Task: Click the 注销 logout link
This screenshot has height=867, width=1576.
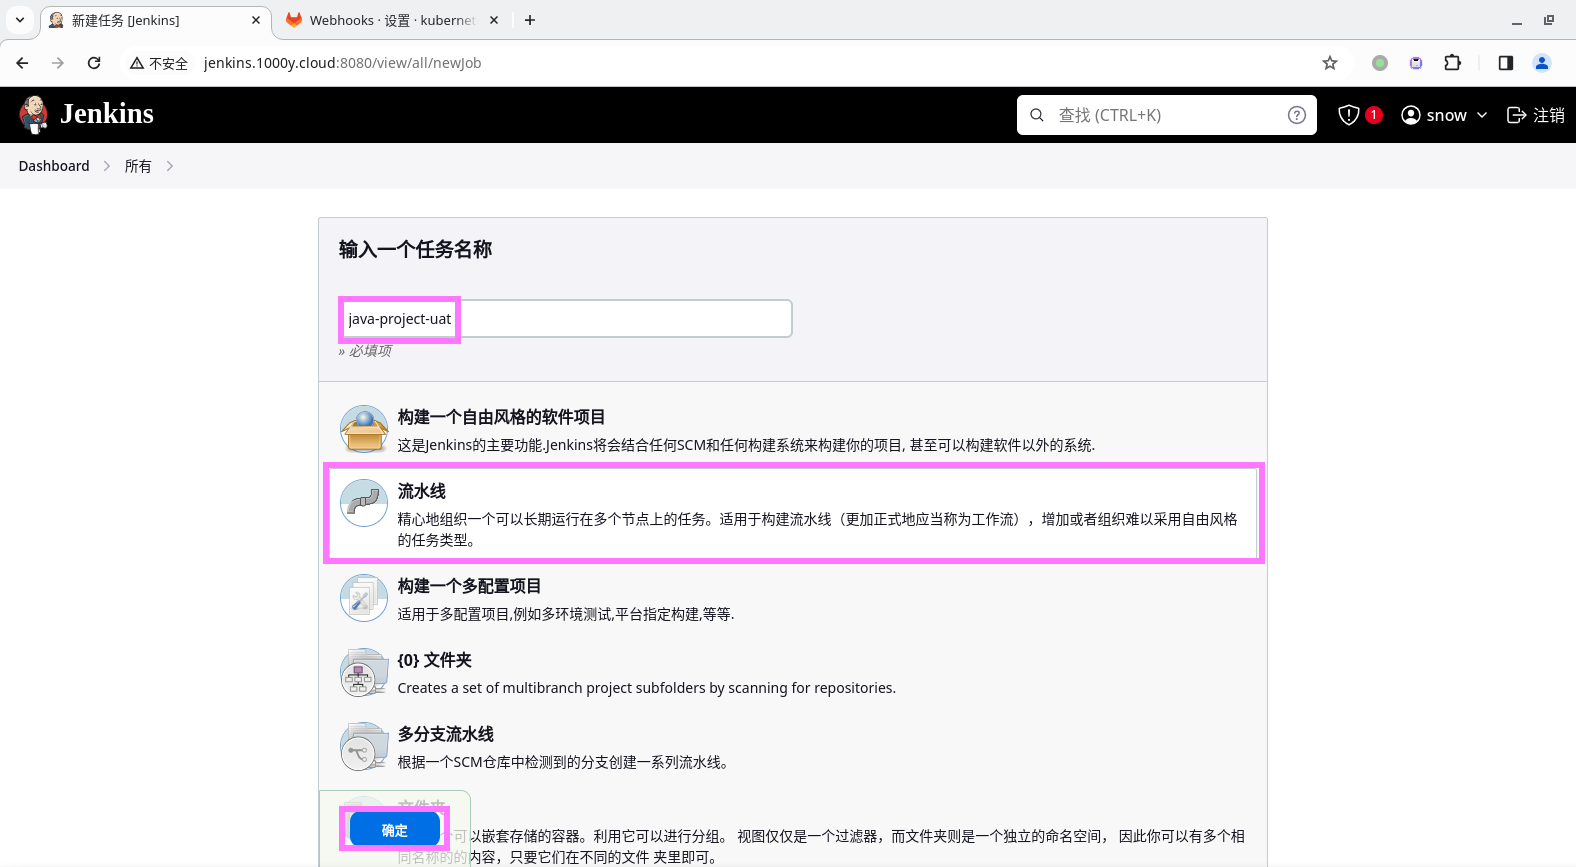Action: pyautogui.click(x=1536, y=115)
